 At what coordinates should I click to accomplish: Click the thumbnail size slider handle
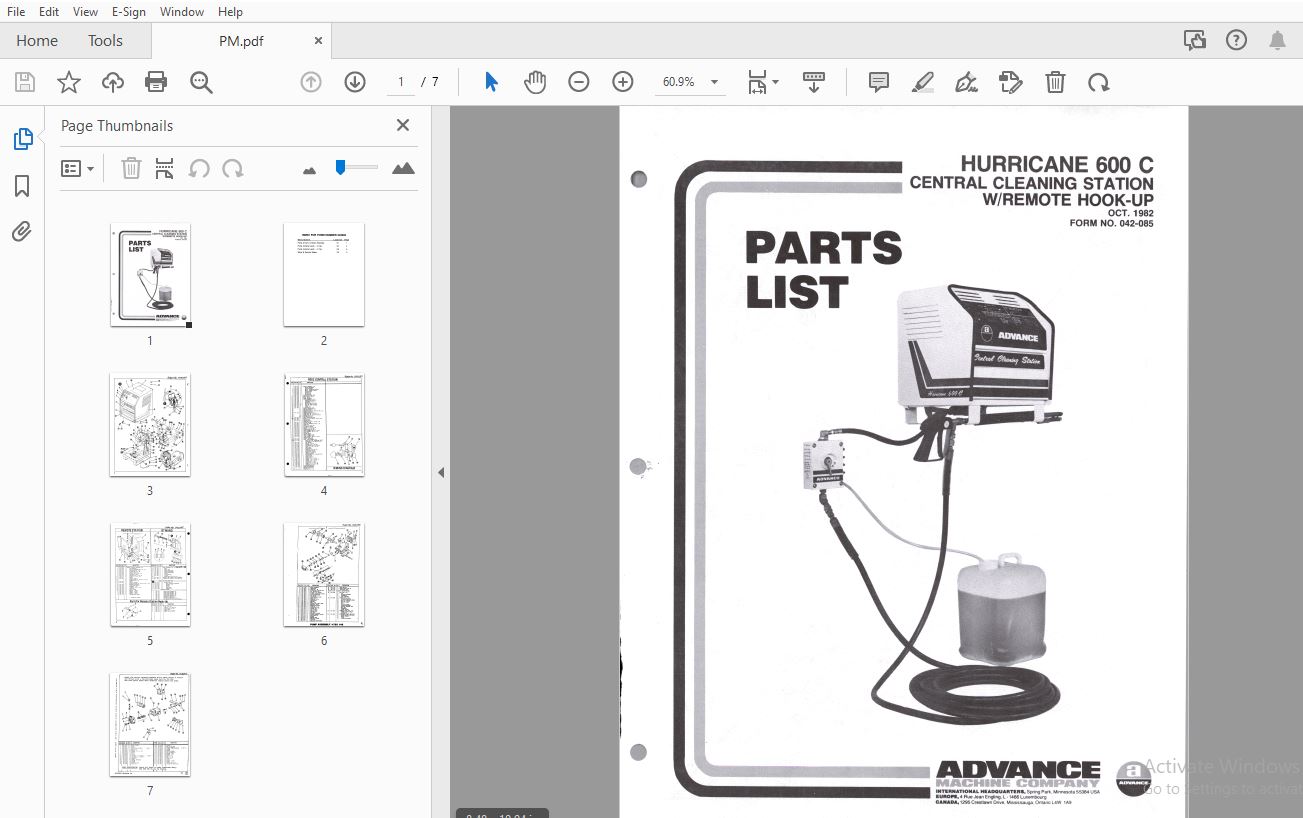click(x=340, y=167)
